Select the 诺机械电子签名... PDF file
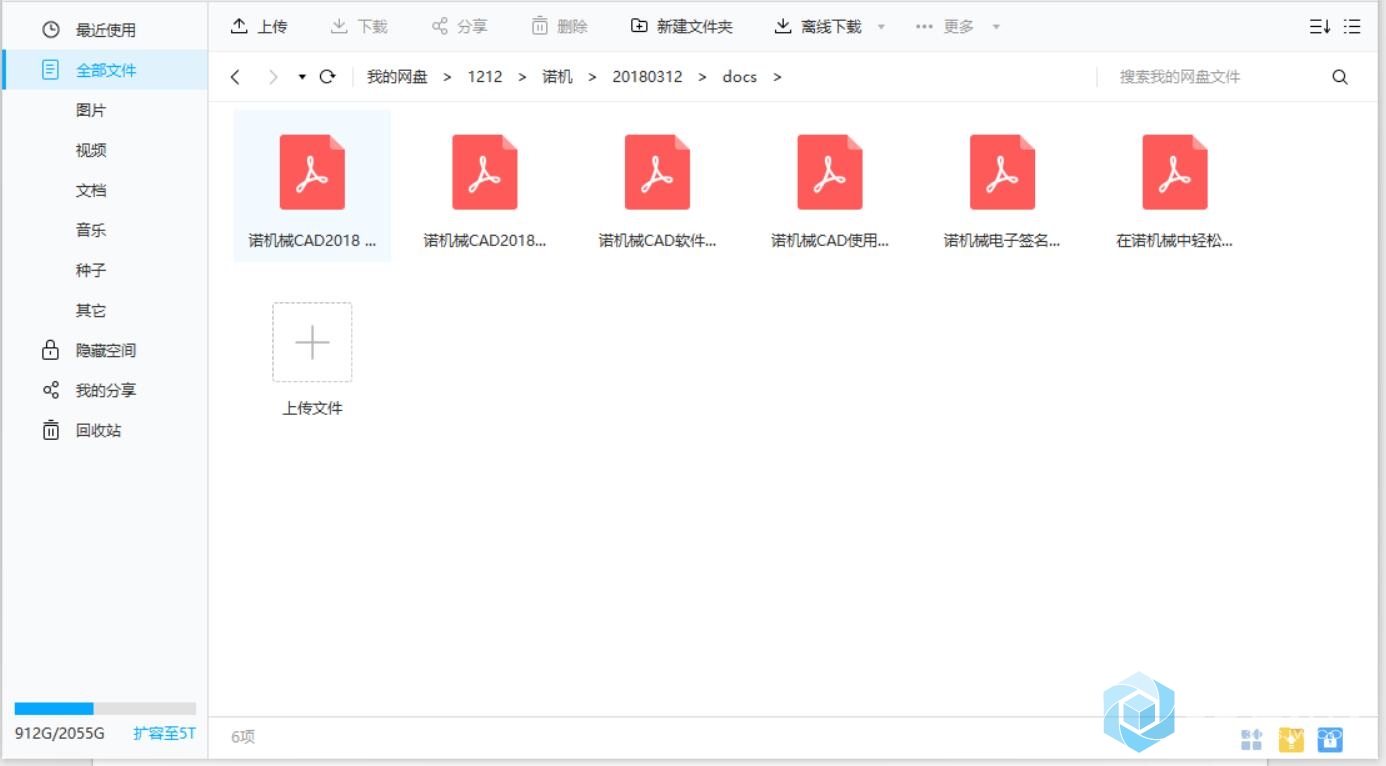Screen dimensions: 1386x766 [x=1002, y=186]
